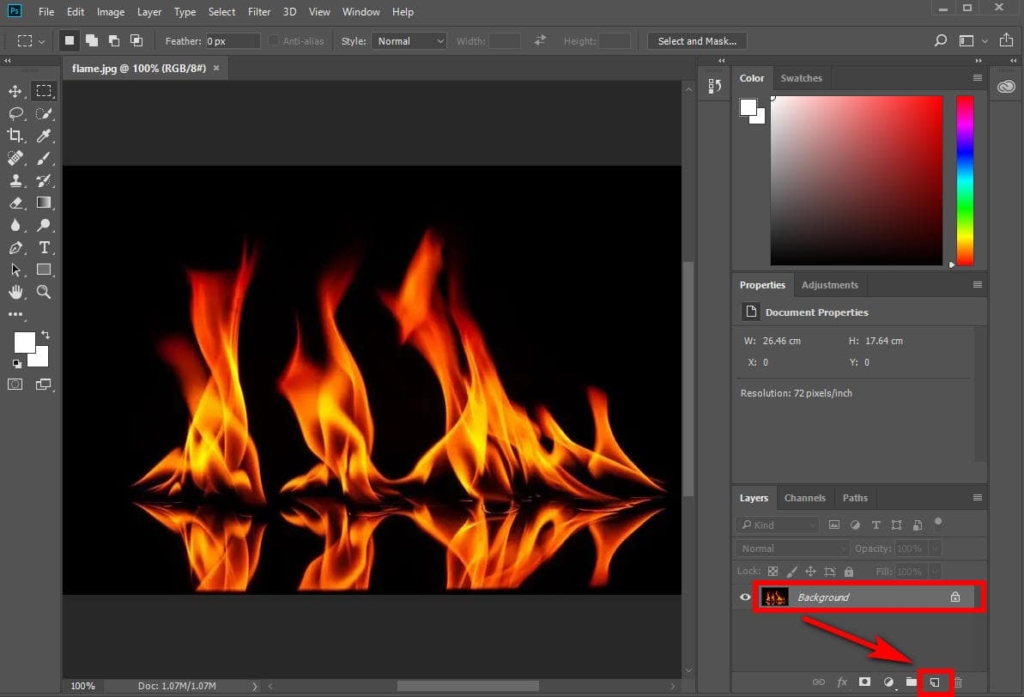Select the Zoom tool
The width and height of the screenshot is (1024, 697).
(x=44, y=292)
